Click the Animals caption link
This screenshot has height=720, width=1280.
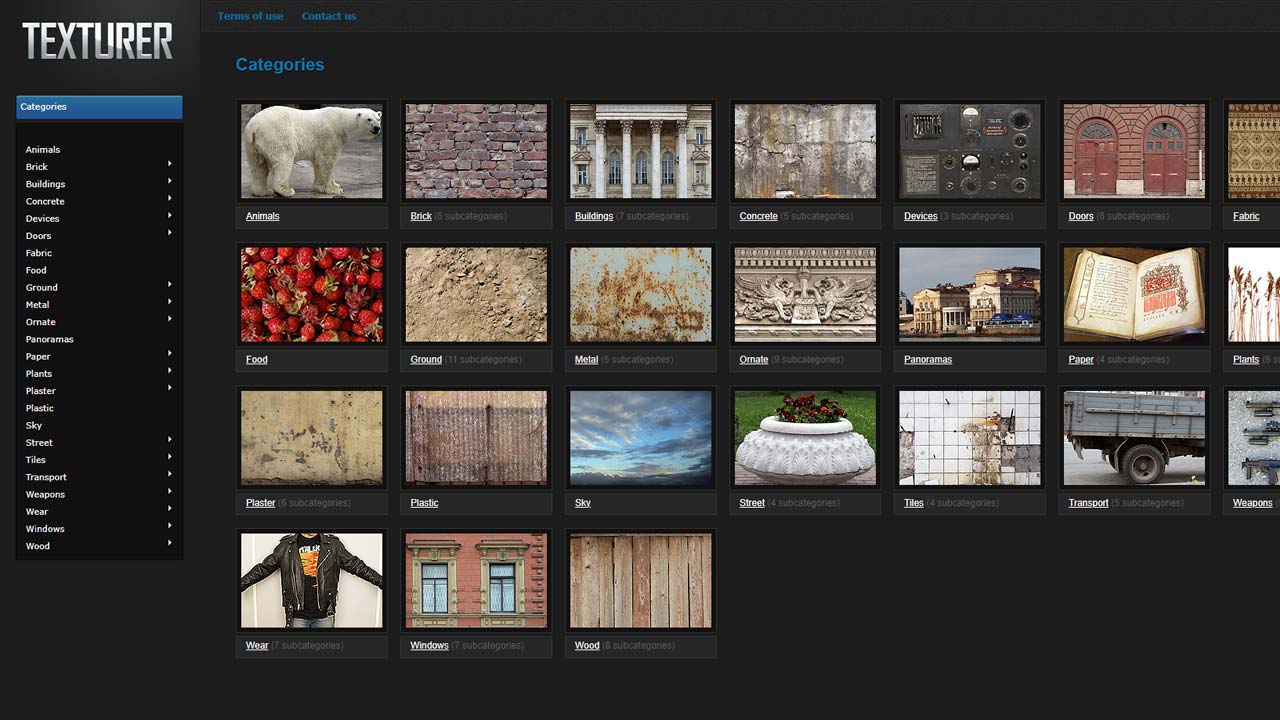263,216
